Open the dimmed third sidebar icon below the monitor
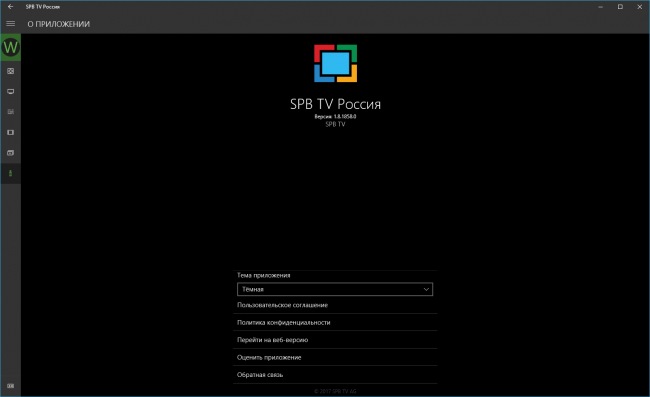The image size is (650, 397). pyautogui.click(x=10, y=112)
